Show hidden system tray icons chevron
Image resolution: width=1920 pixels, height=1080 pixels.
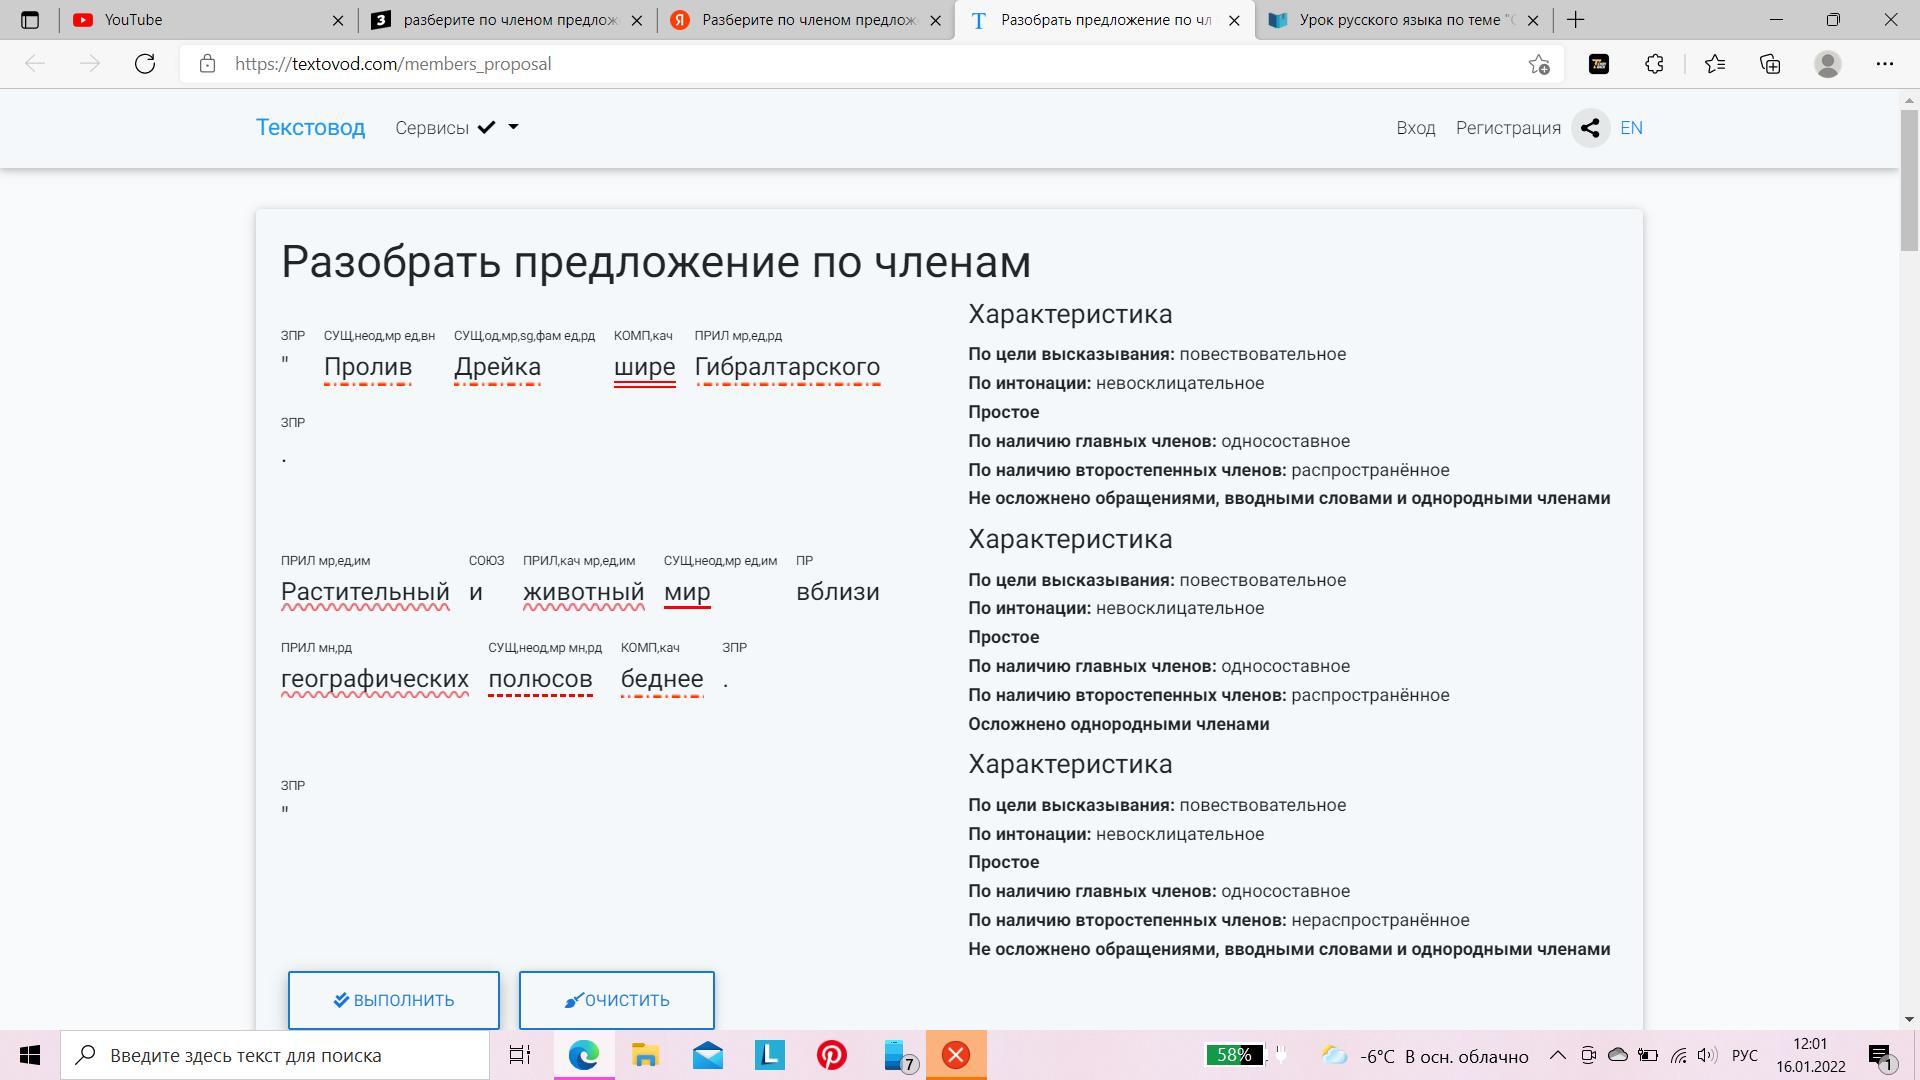[x=1557, y=1055]
